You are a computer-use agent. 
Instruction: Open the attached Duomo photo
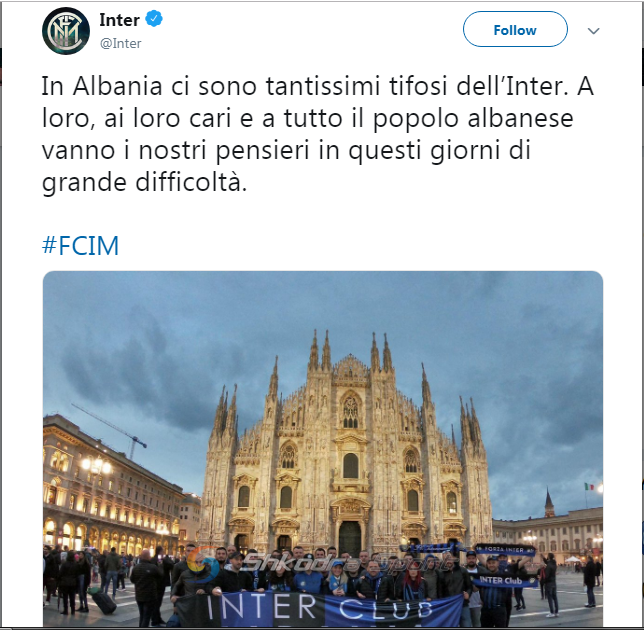tap(323, 448)
